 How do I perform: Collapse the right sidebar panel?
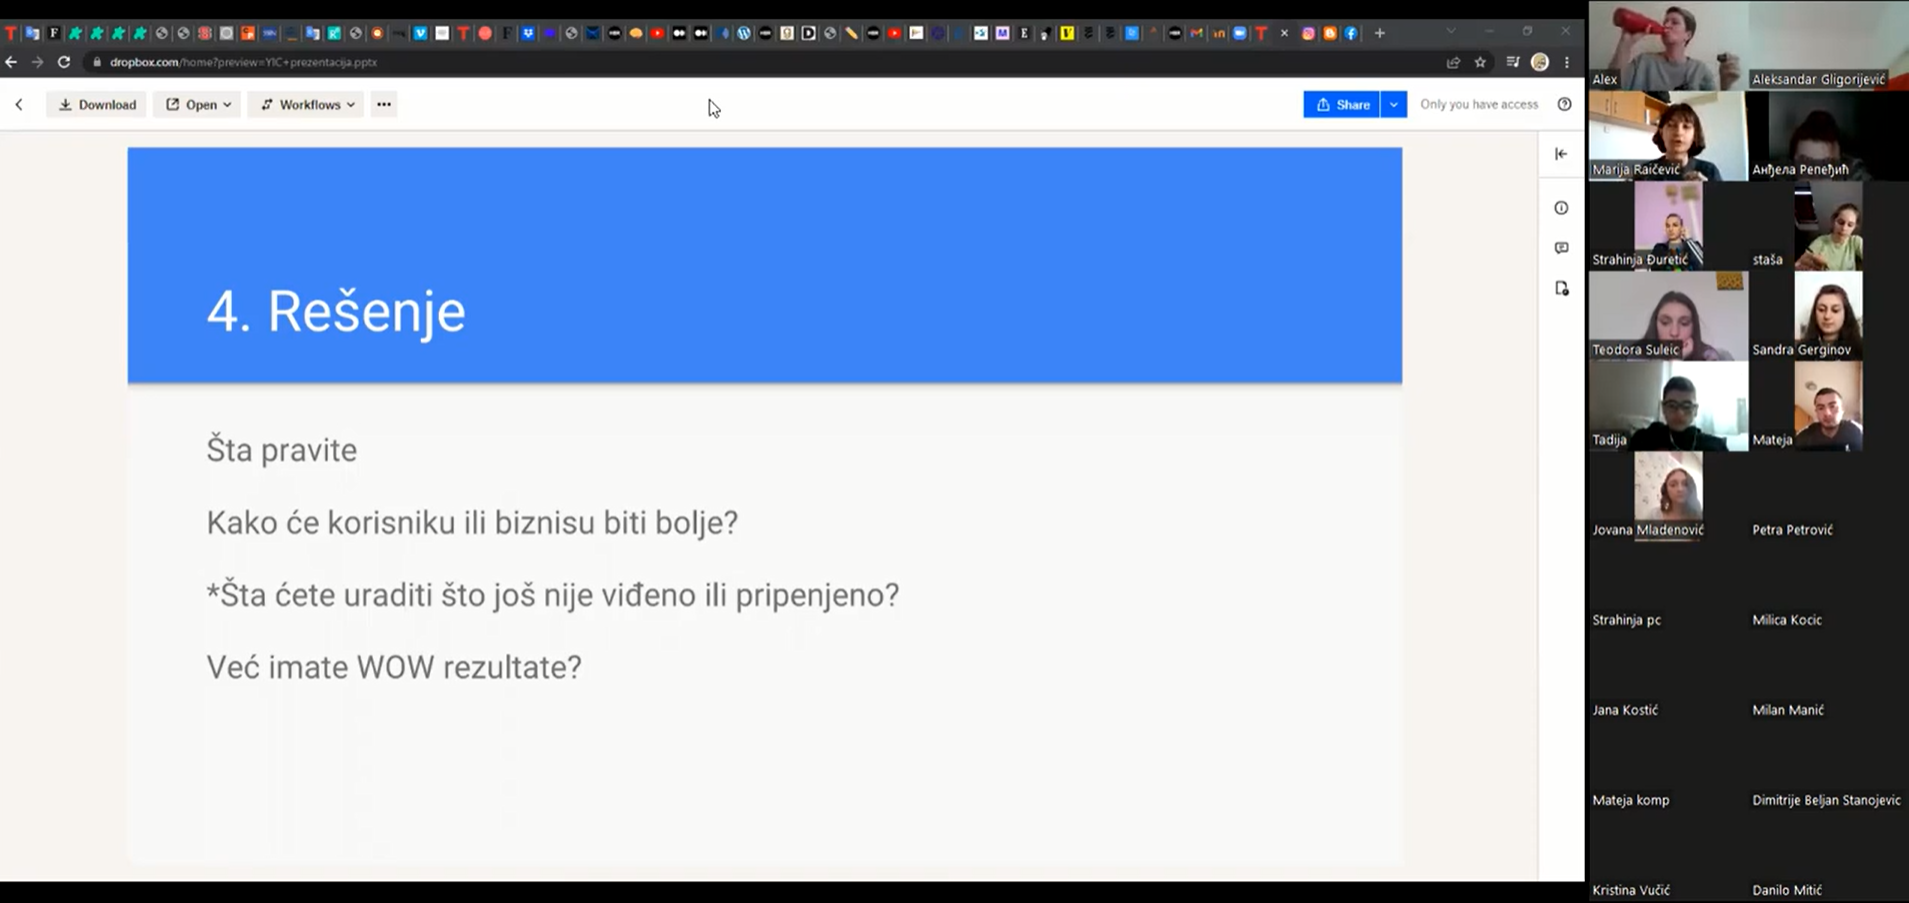tap(1561, 154)
